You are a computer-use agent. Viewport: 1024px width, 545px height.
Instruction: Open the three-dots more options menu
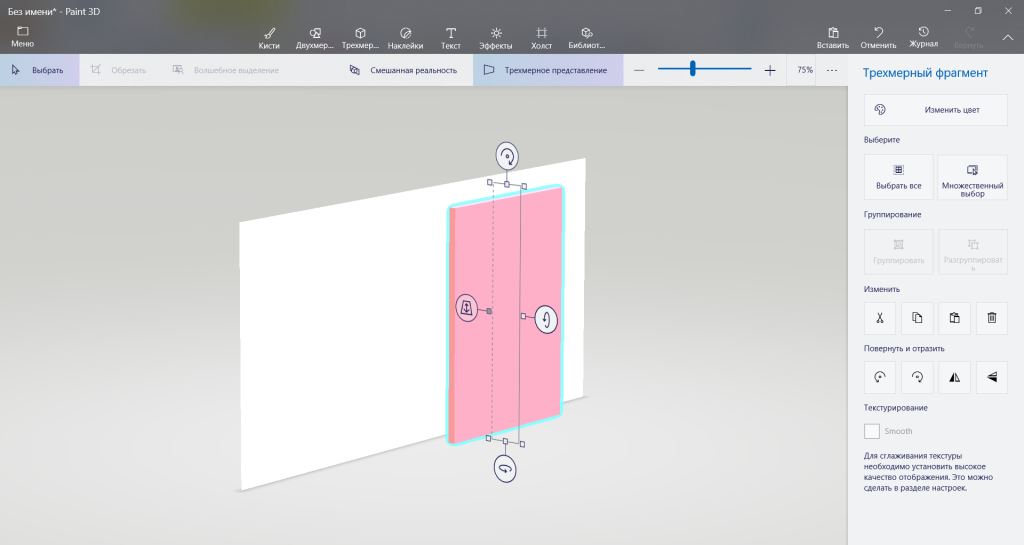[831, 70]
